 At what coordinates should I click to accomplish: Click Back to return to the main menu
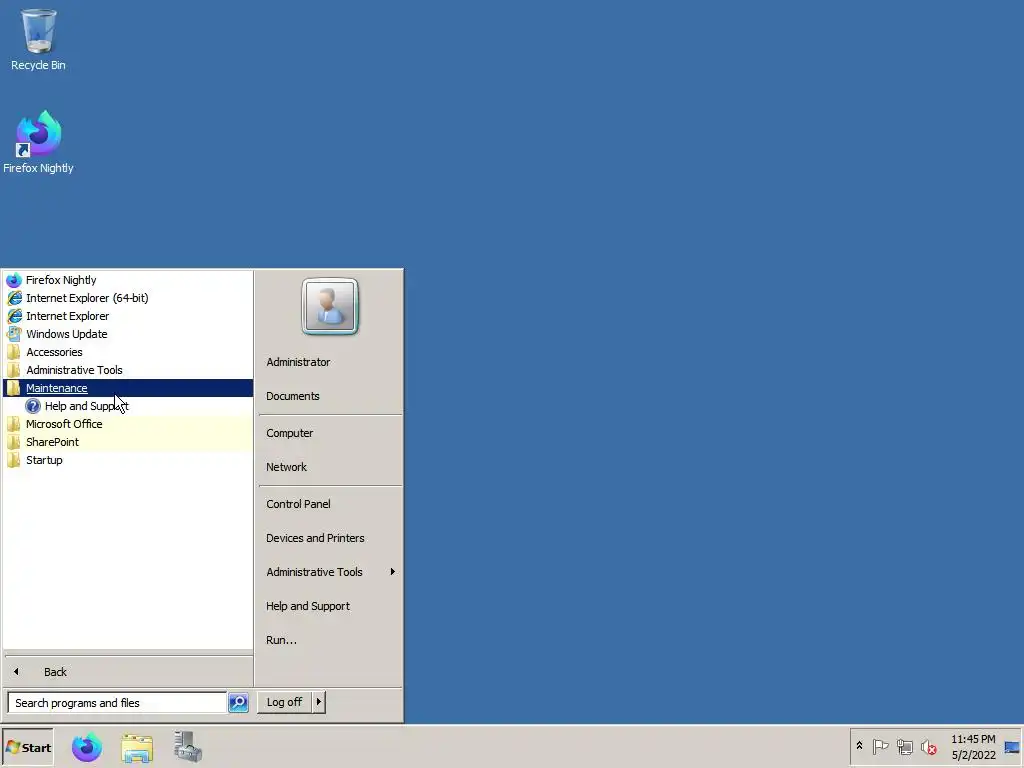[128, 672]
